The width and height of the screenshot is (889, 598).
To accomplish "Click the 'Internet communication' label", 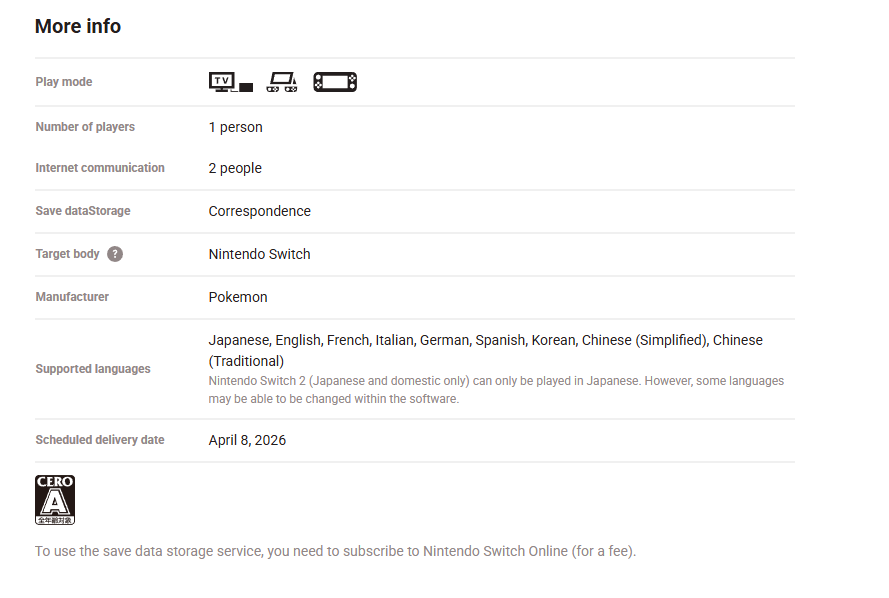I will 100,168.
